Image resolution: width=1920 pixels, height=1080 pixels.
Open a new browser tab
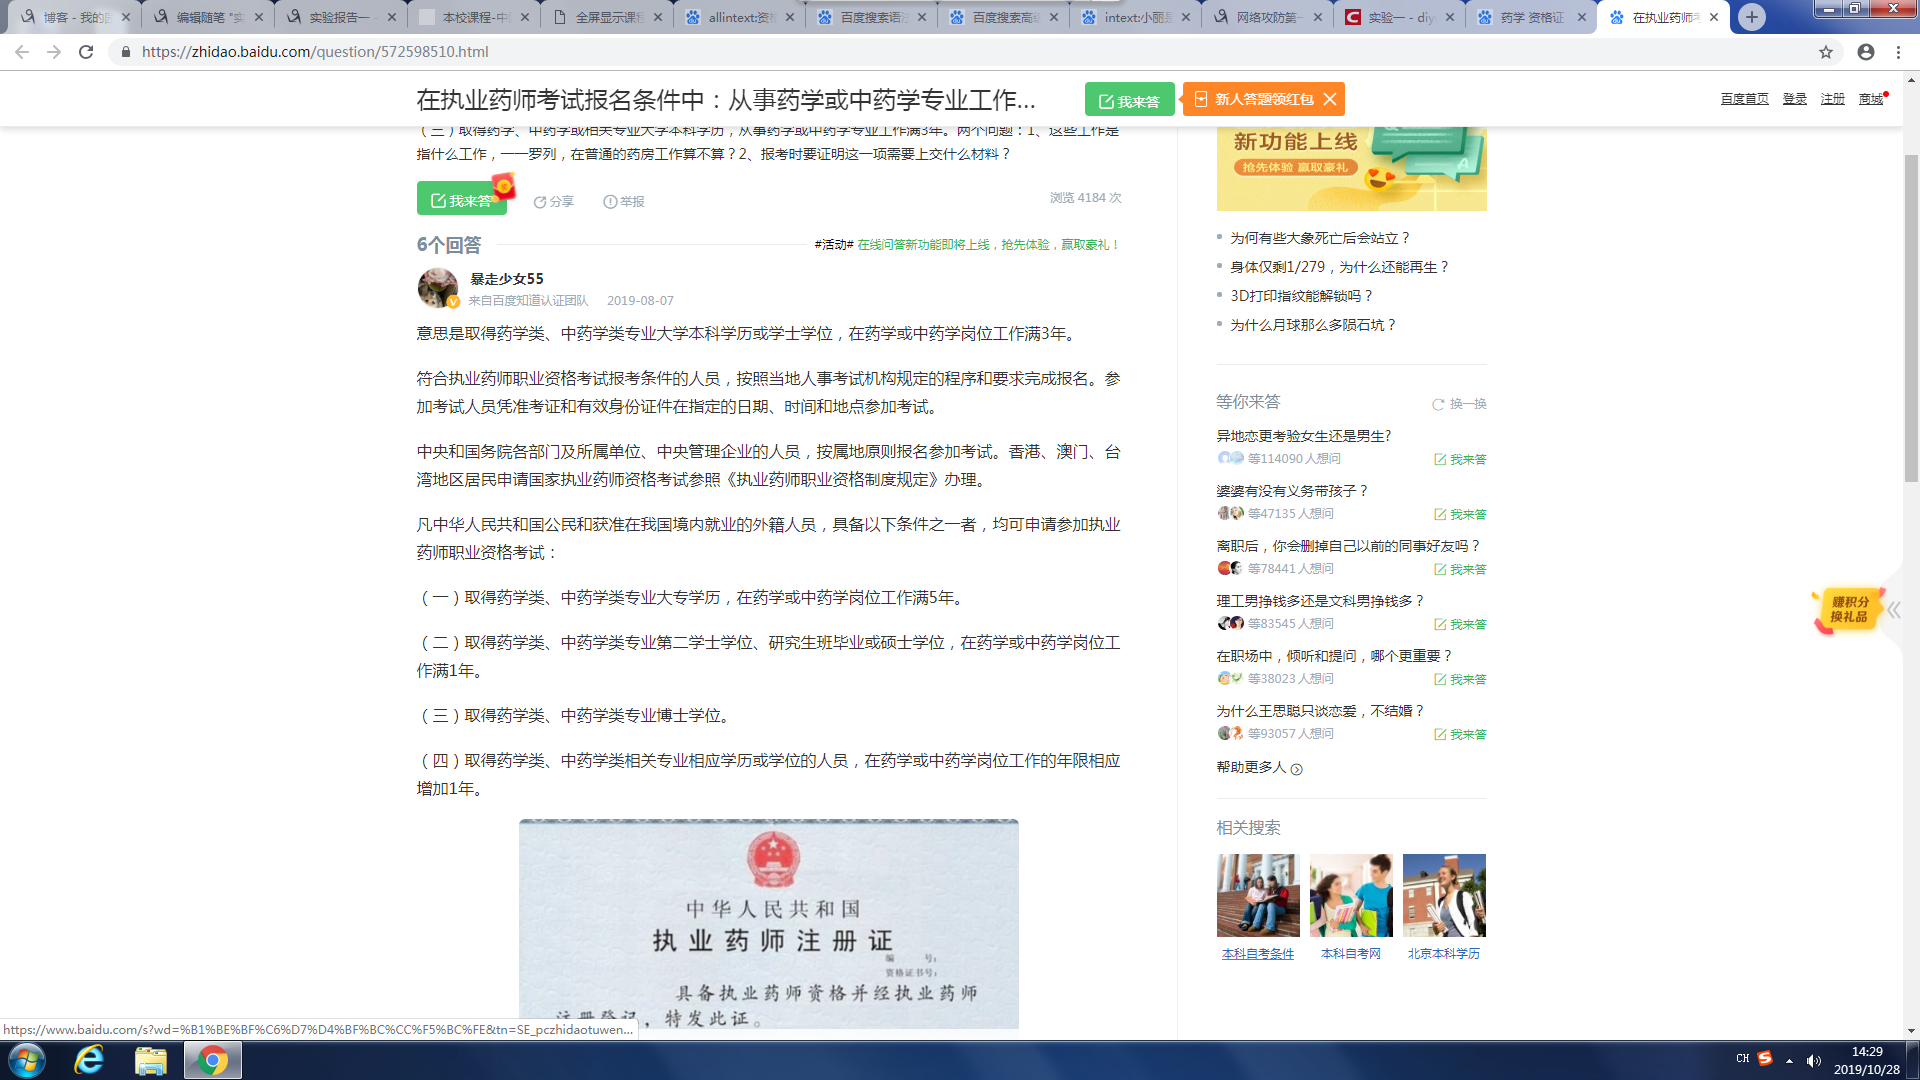(1752, 17)
